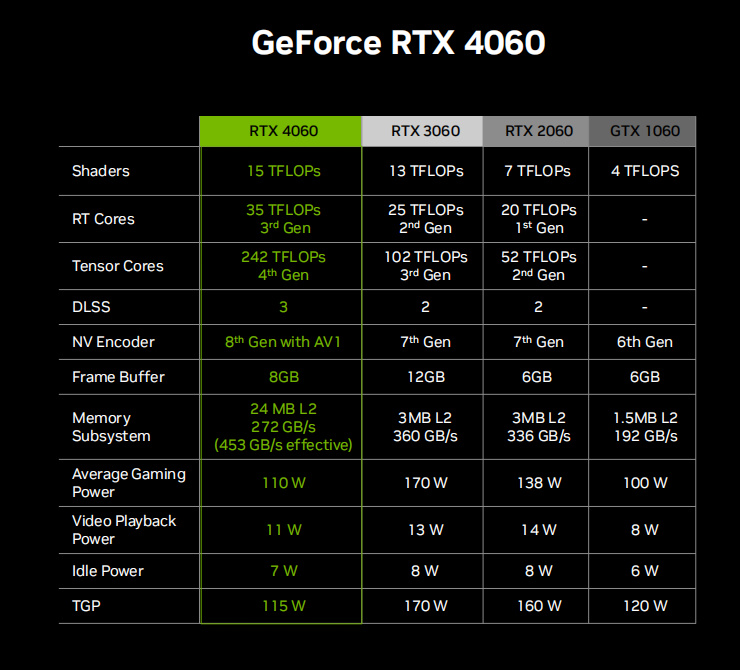This screenshot has width=740, height=670.
Task: Click the RT Cores row label
Action: [103, 219]
